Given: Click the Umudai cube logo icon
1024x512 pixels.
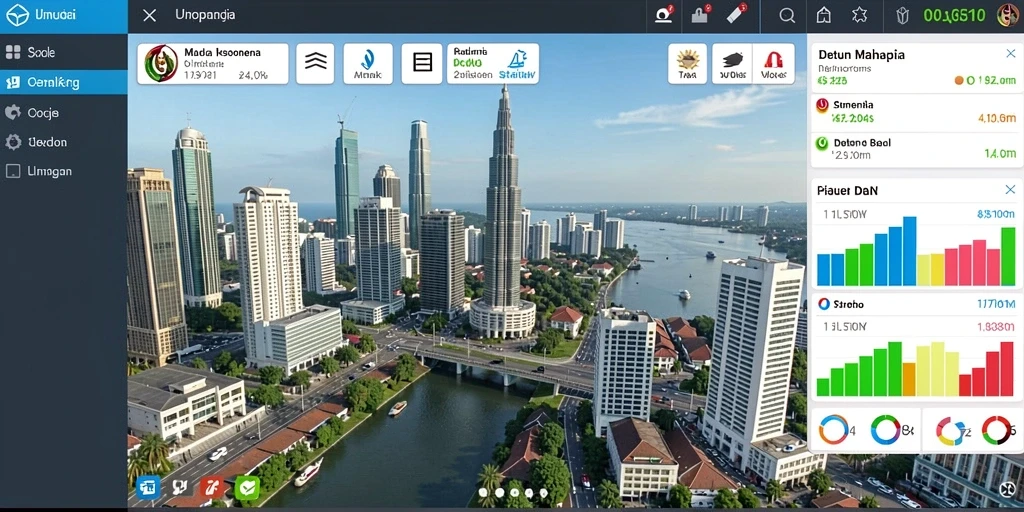Looking at the screenshot, I should 17,16.
